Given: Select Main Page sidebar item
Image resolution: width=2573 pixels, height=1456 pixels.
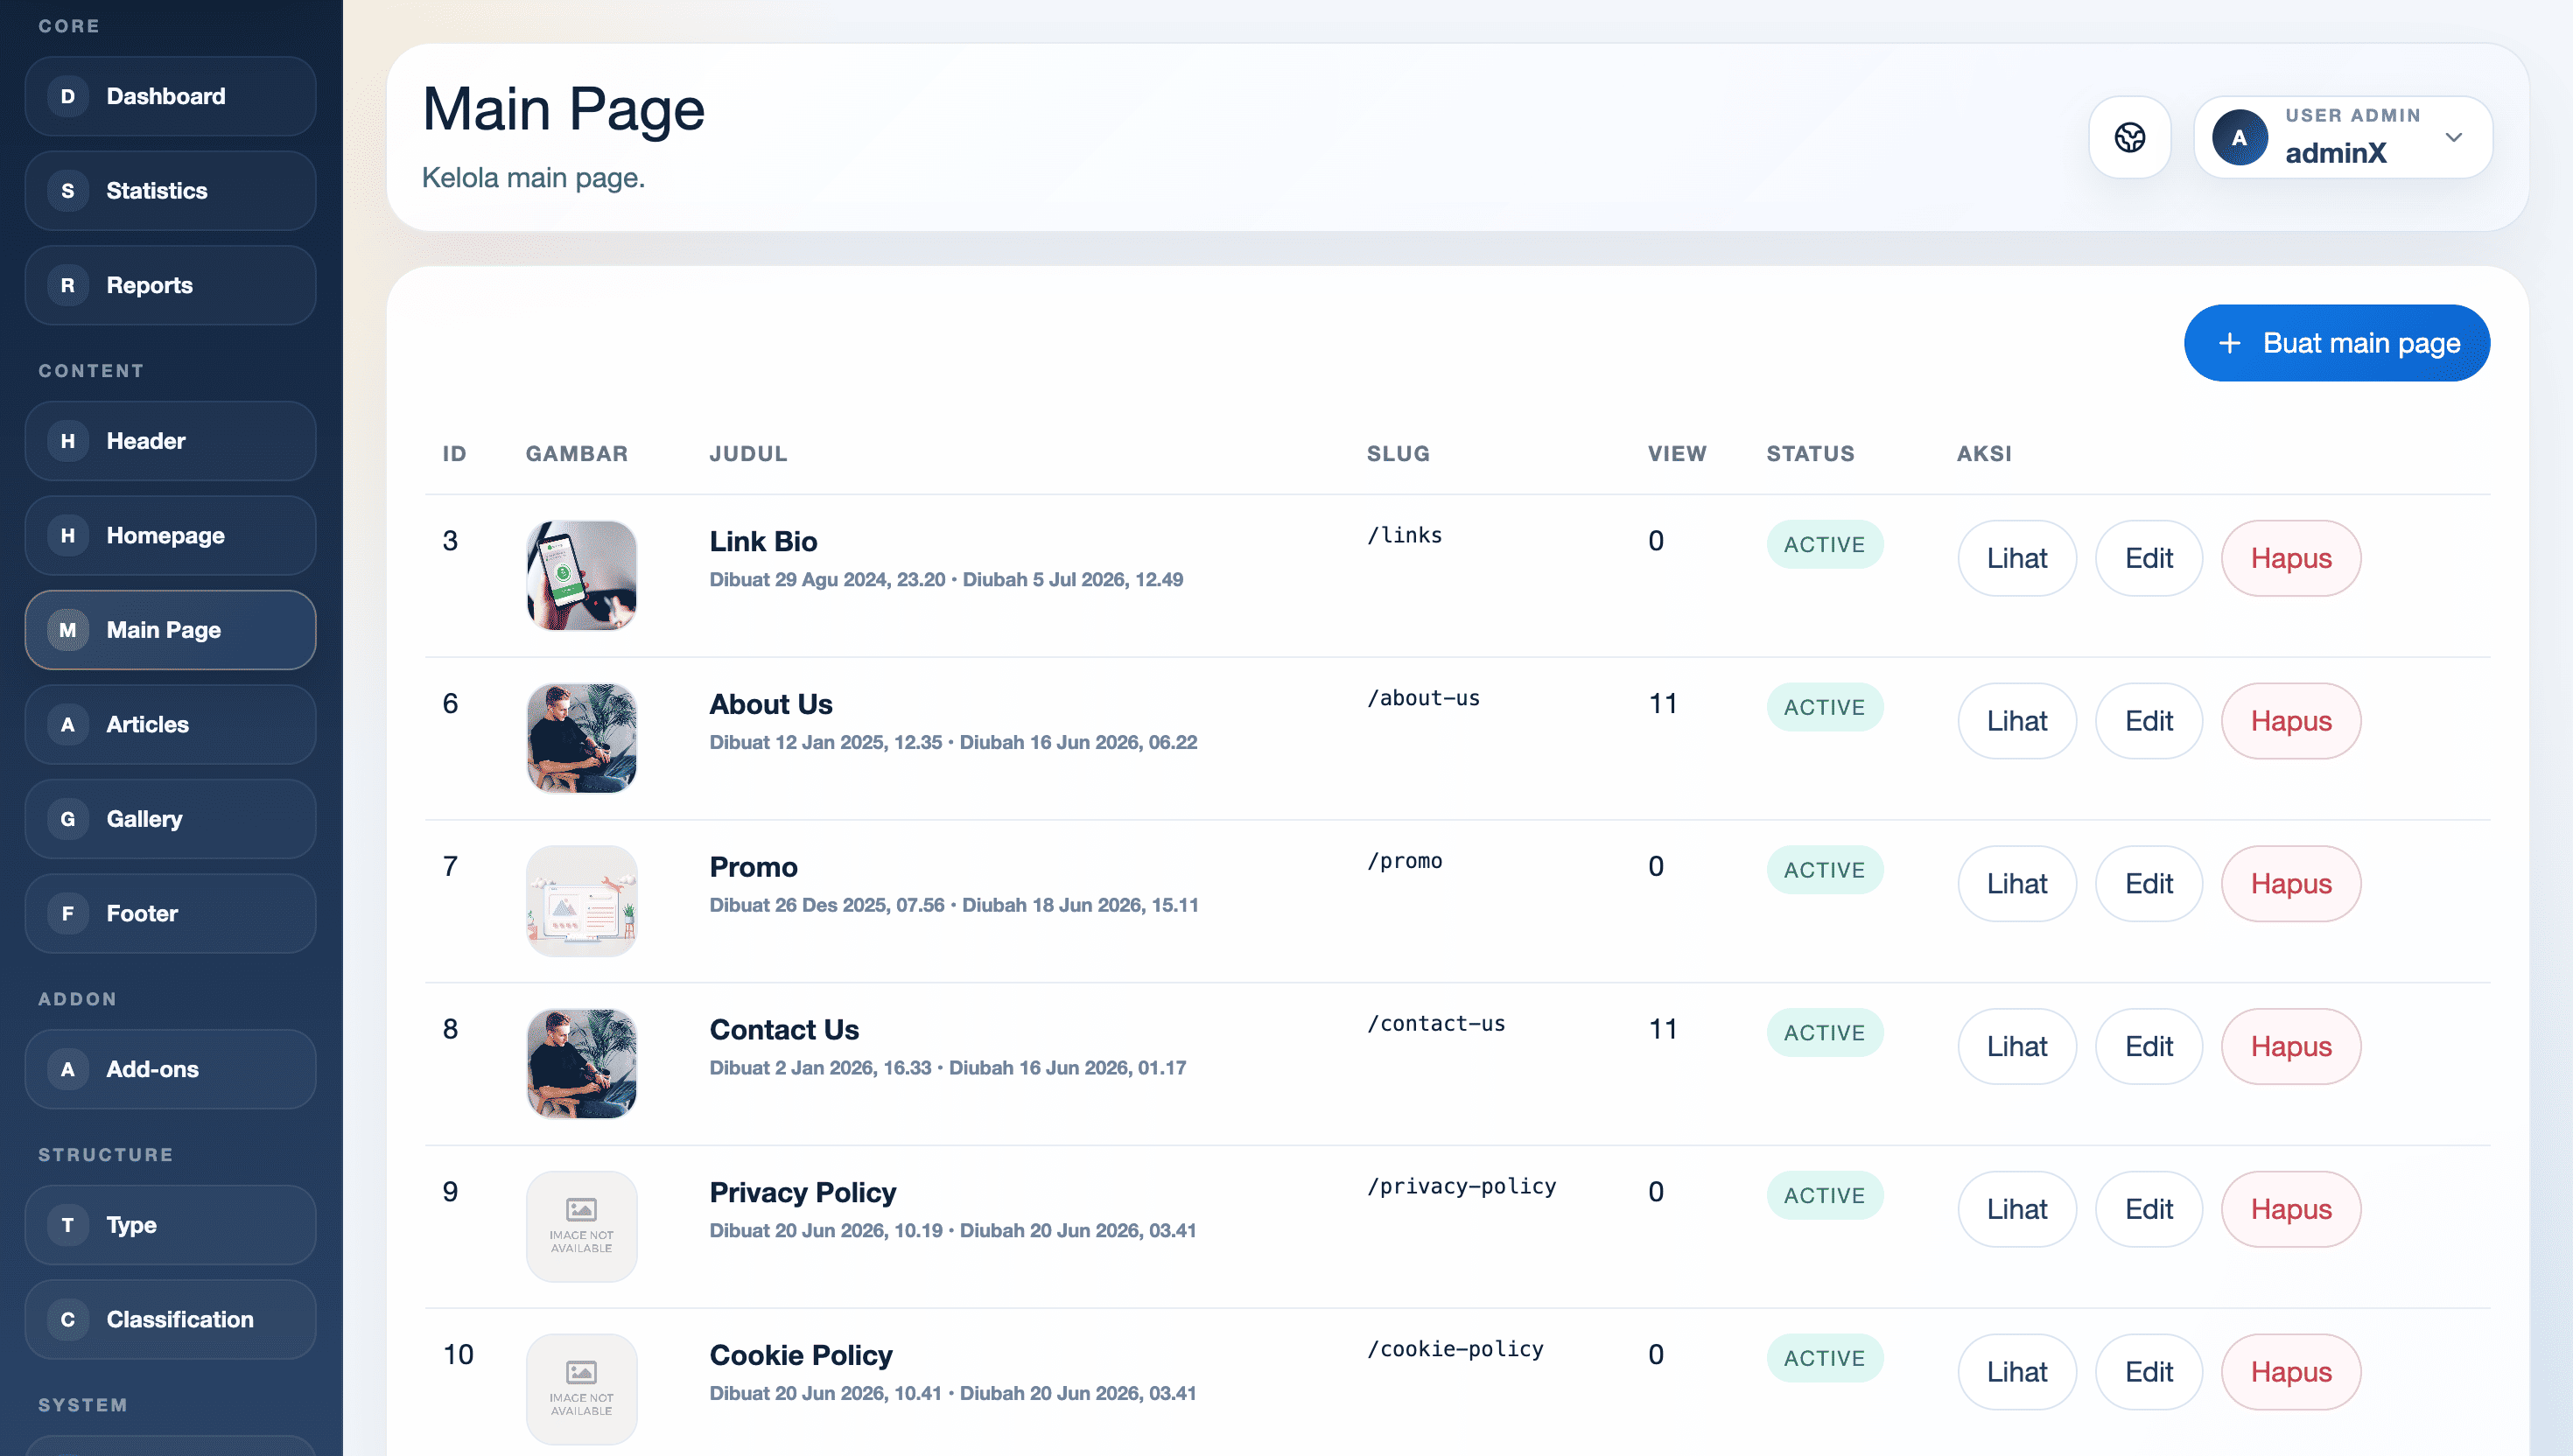Looking at the screenshot, I should tap(170, 630).
